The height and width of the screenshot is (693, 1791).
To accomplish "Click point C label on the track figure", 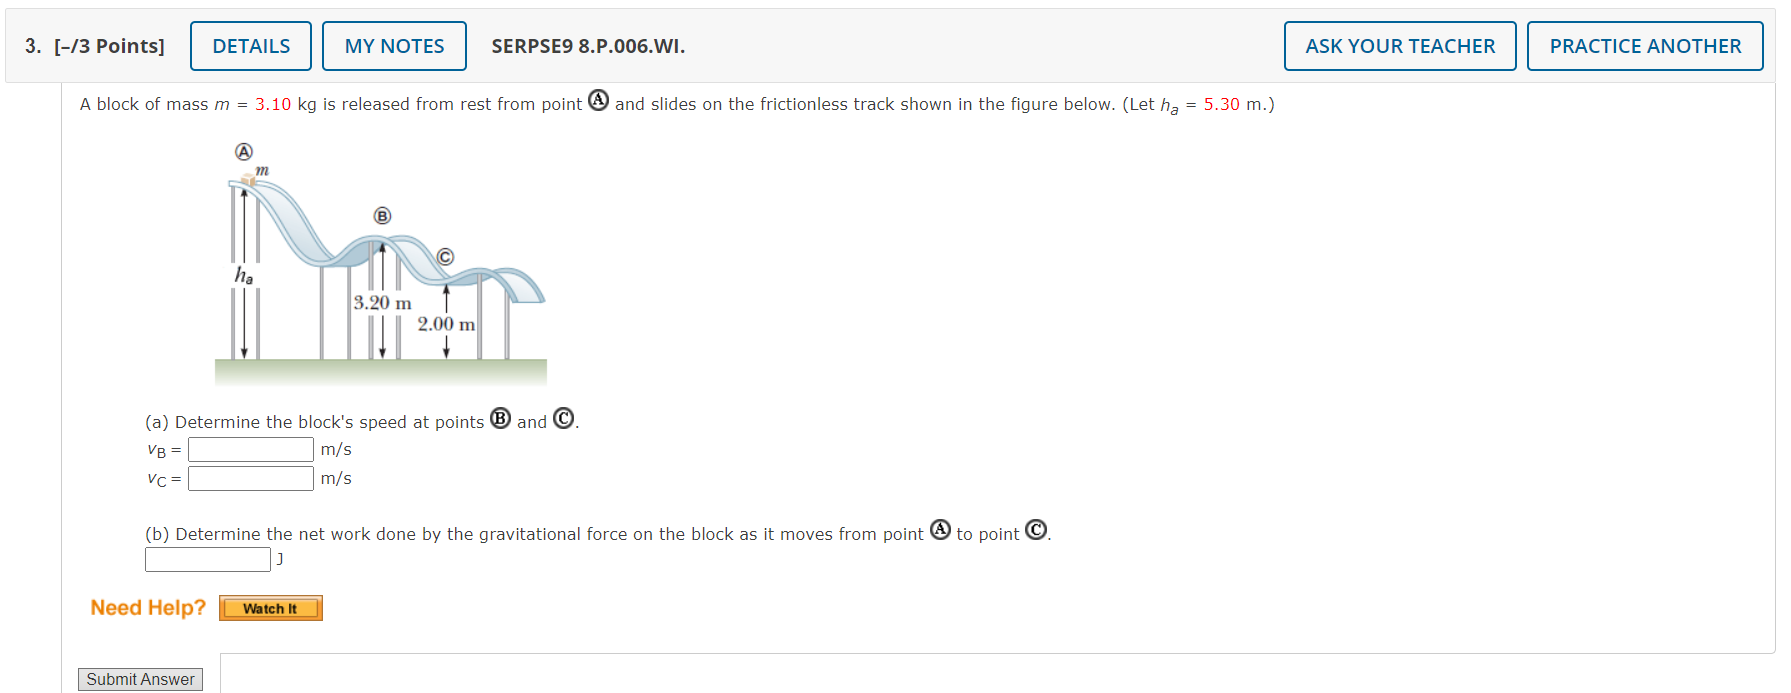I will (x=445, y=257).
